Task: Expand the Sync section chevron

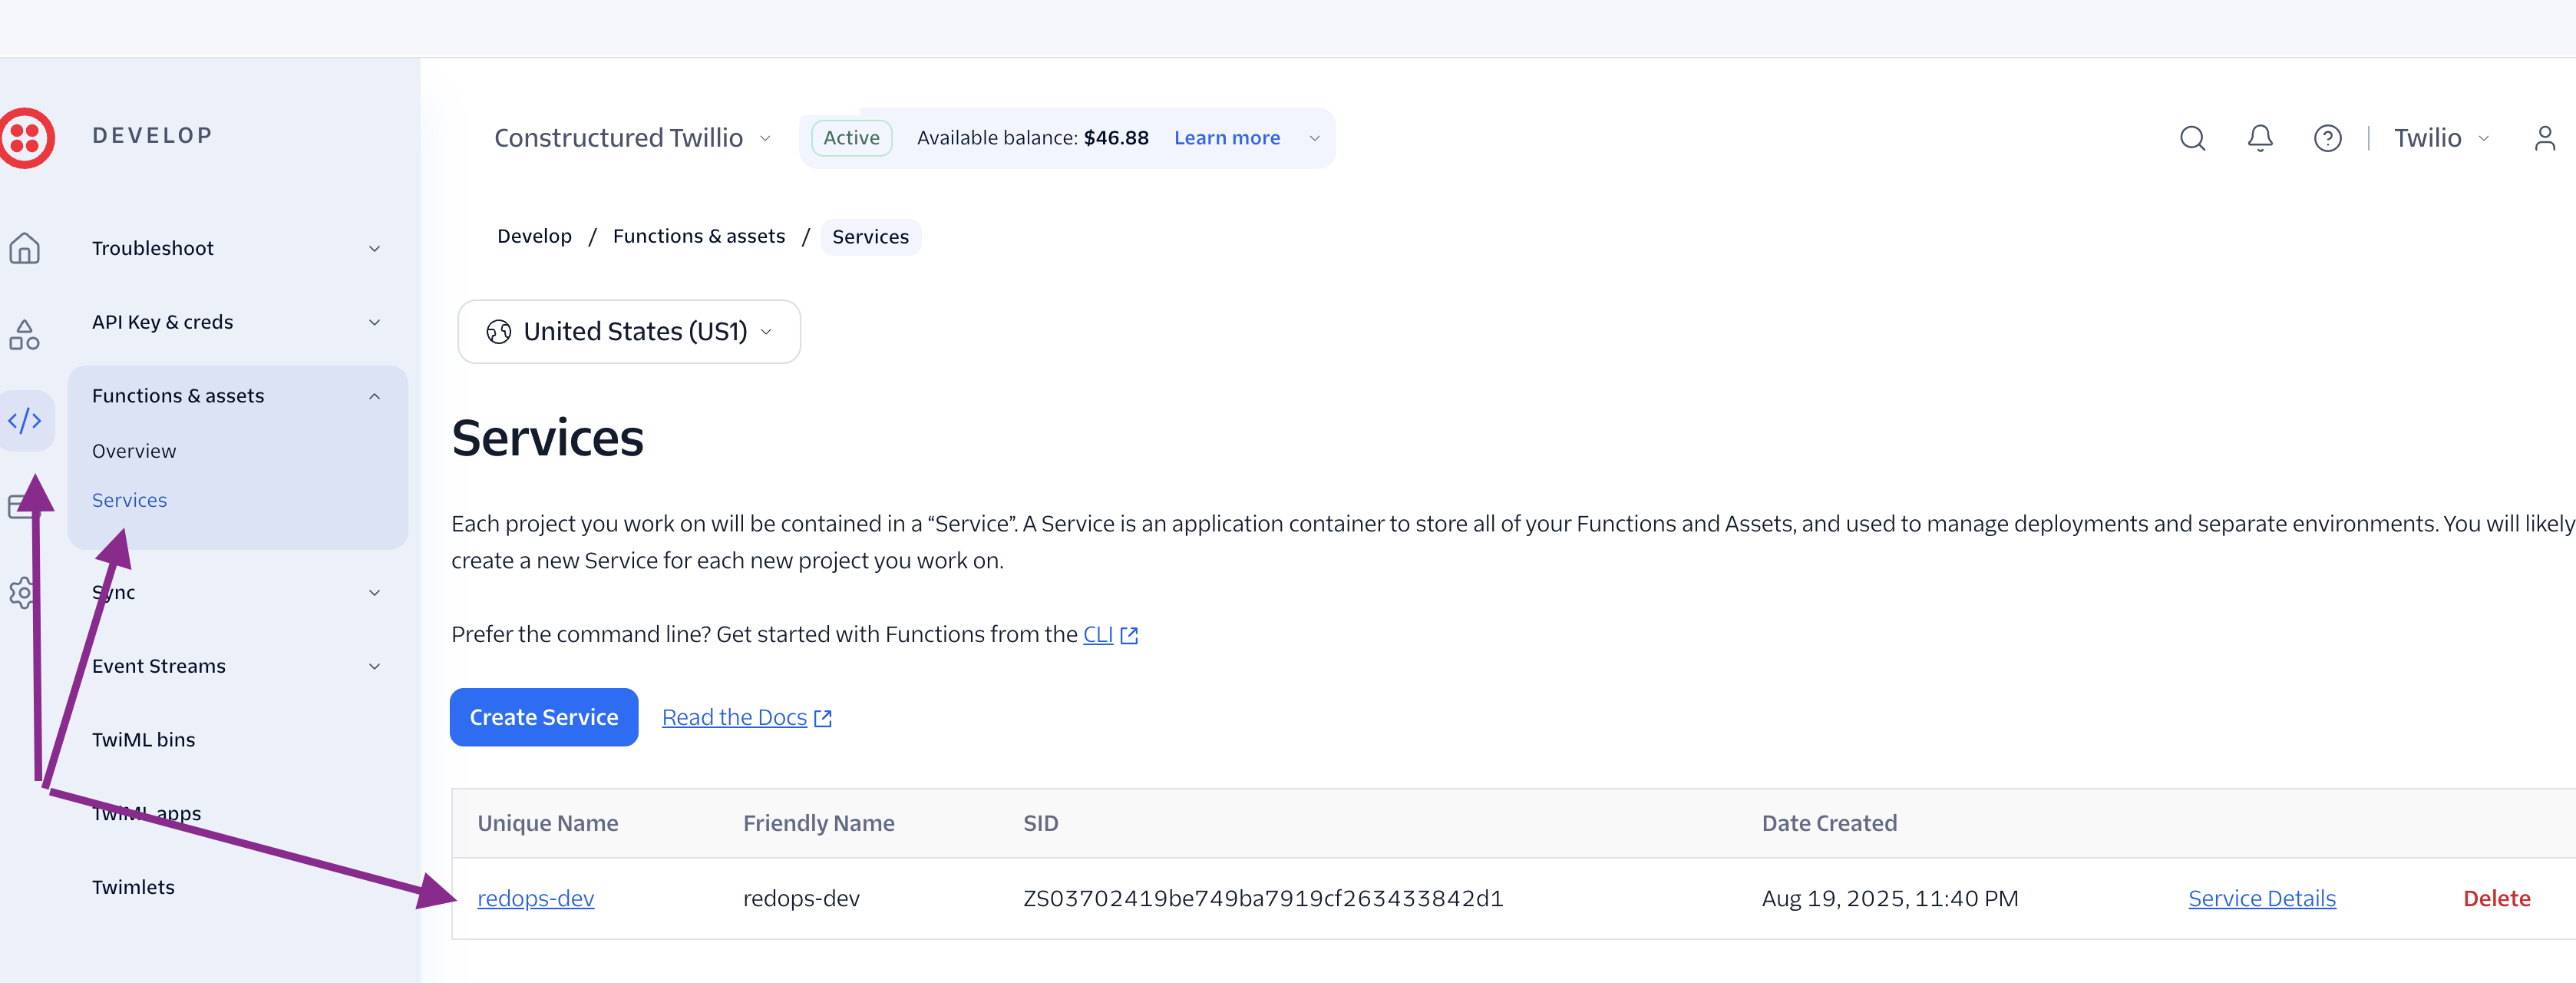Action: click(x=375, y=592)
